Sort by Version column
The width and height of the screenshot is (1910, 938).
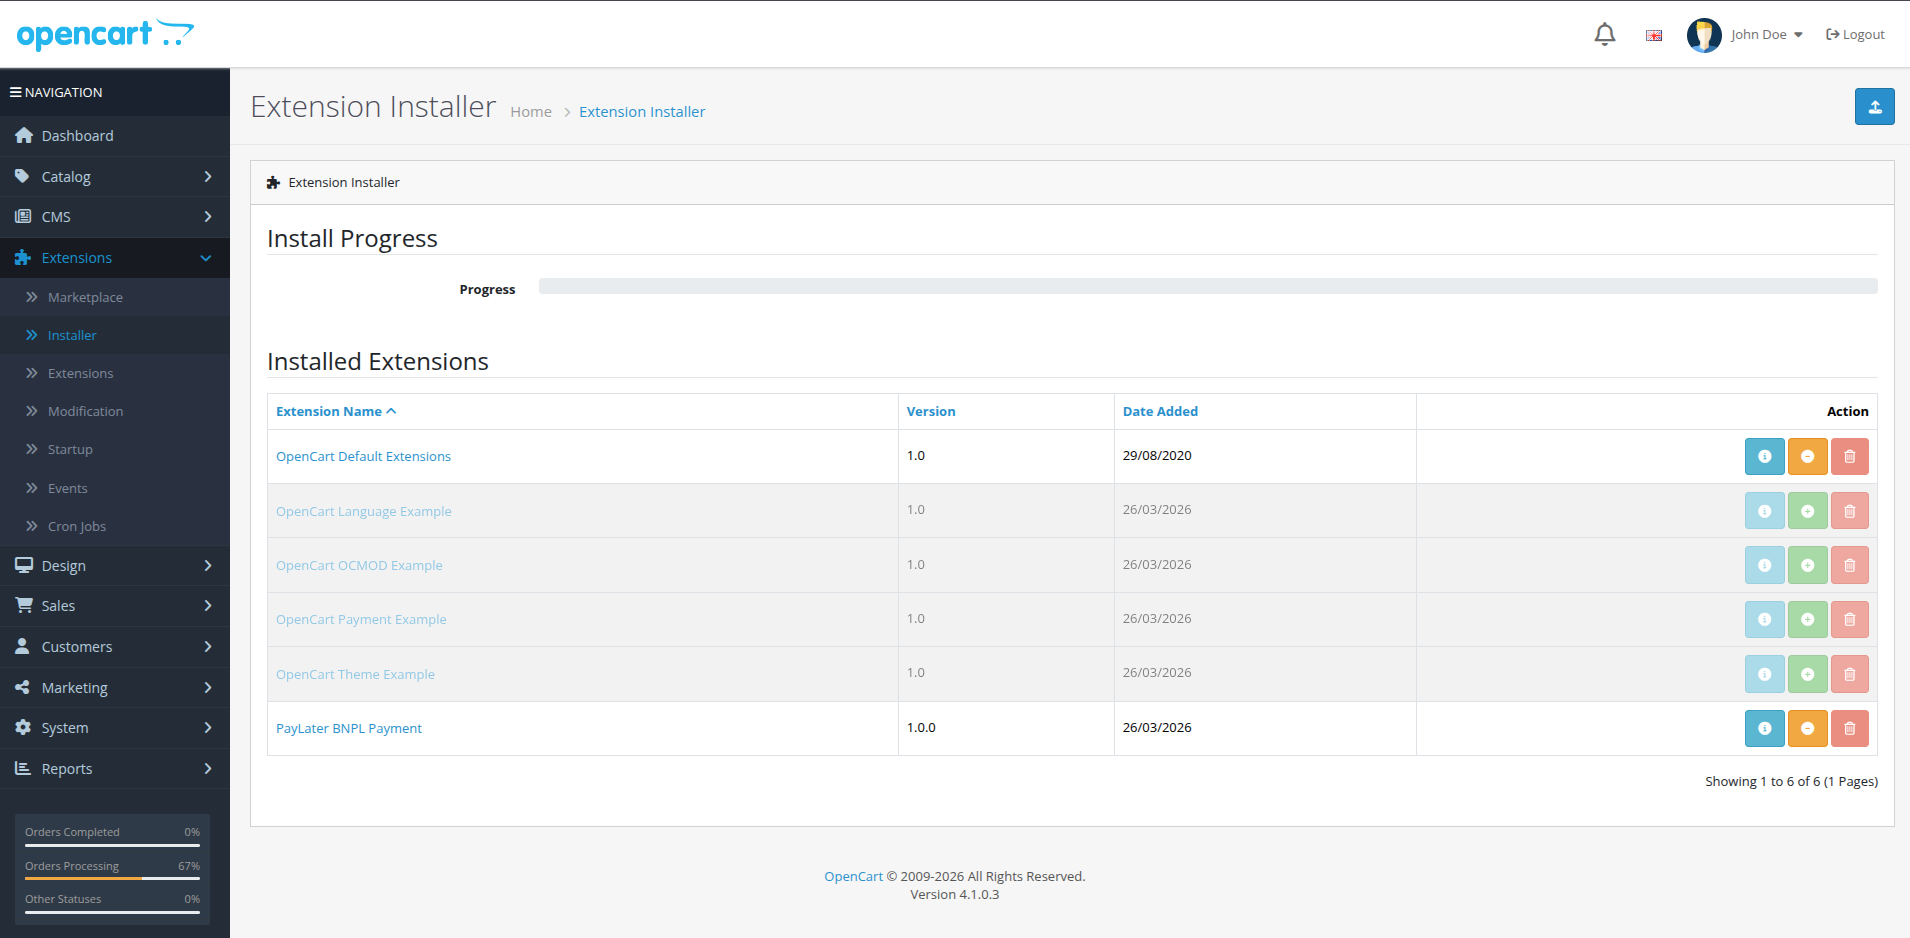click(931, 411)
